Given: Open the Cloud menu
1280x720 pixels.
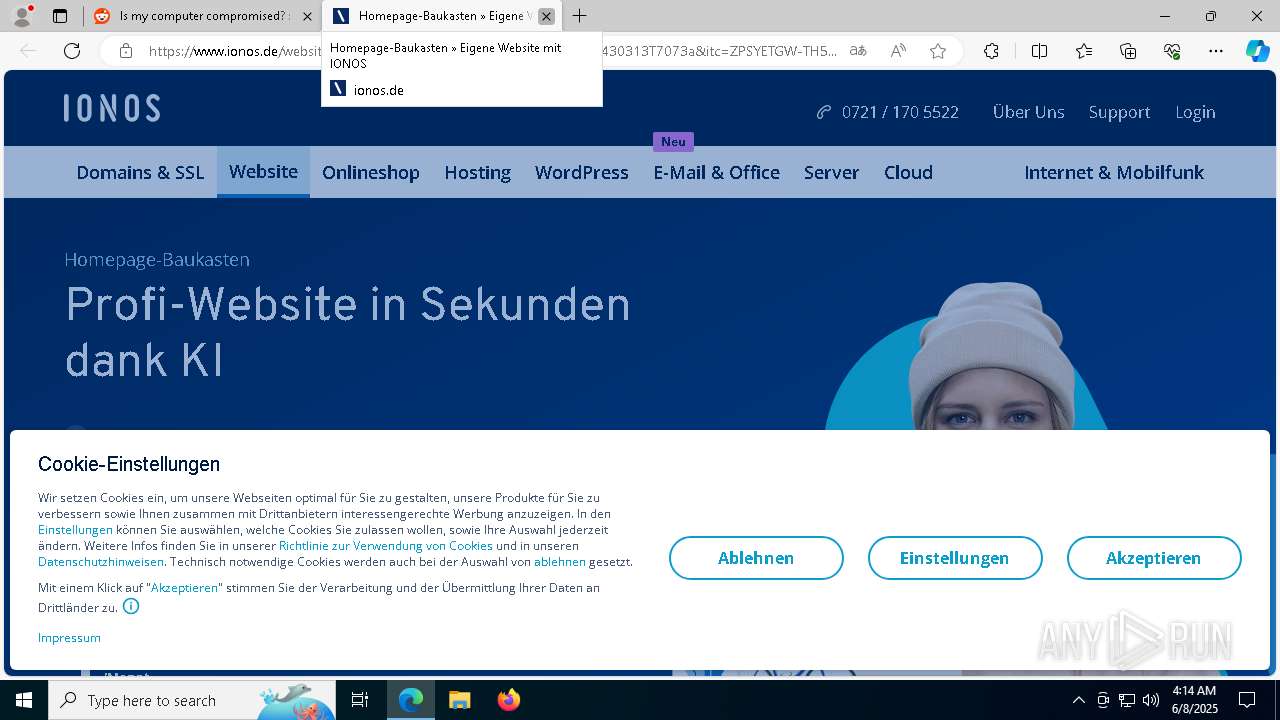Looking at the screenshot, I should pyautogui.click(x=908, y=172).
